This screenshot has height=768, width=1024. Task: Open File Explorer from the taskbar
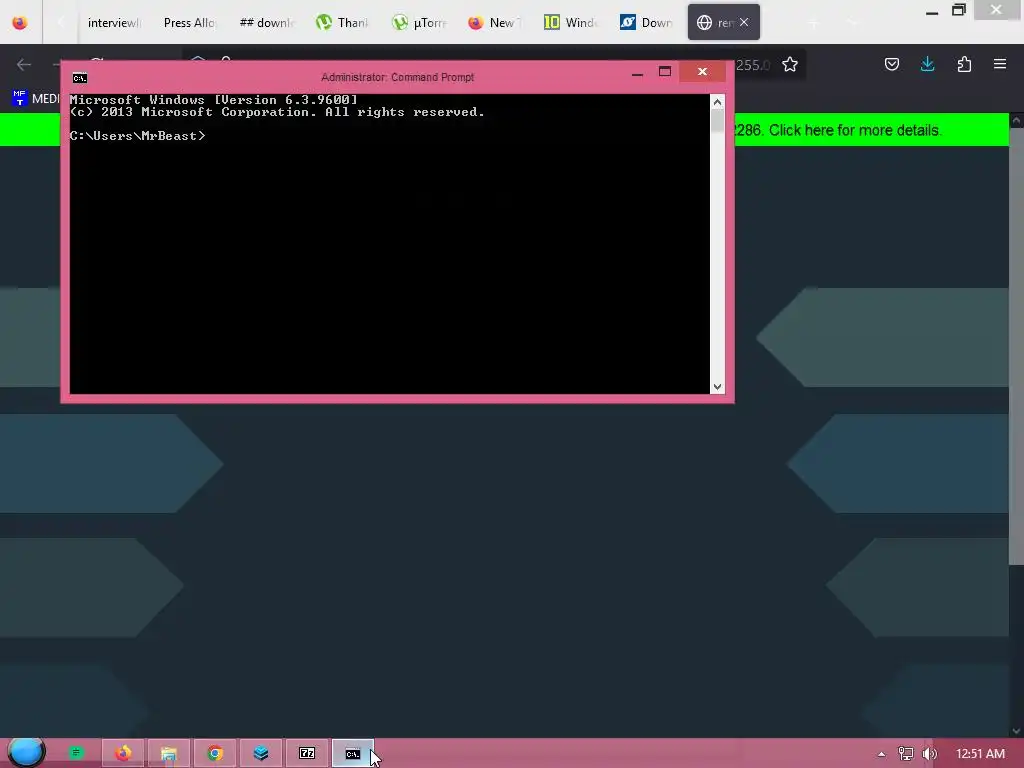coord(168,753)
